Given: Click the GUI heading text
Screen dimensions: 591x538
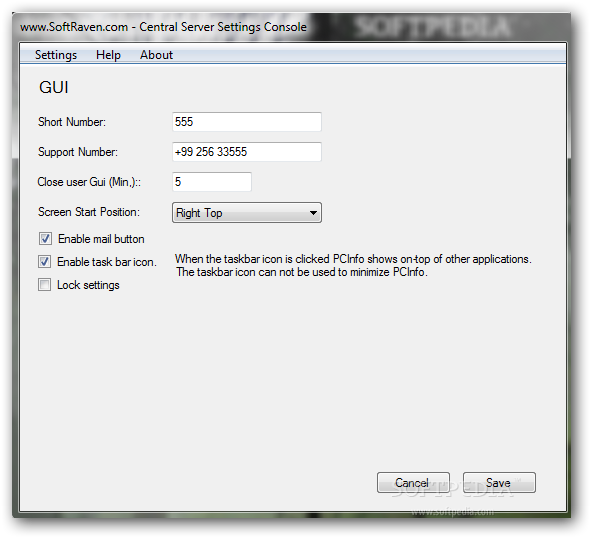Looking at the screenshot, I should point(54,87).
